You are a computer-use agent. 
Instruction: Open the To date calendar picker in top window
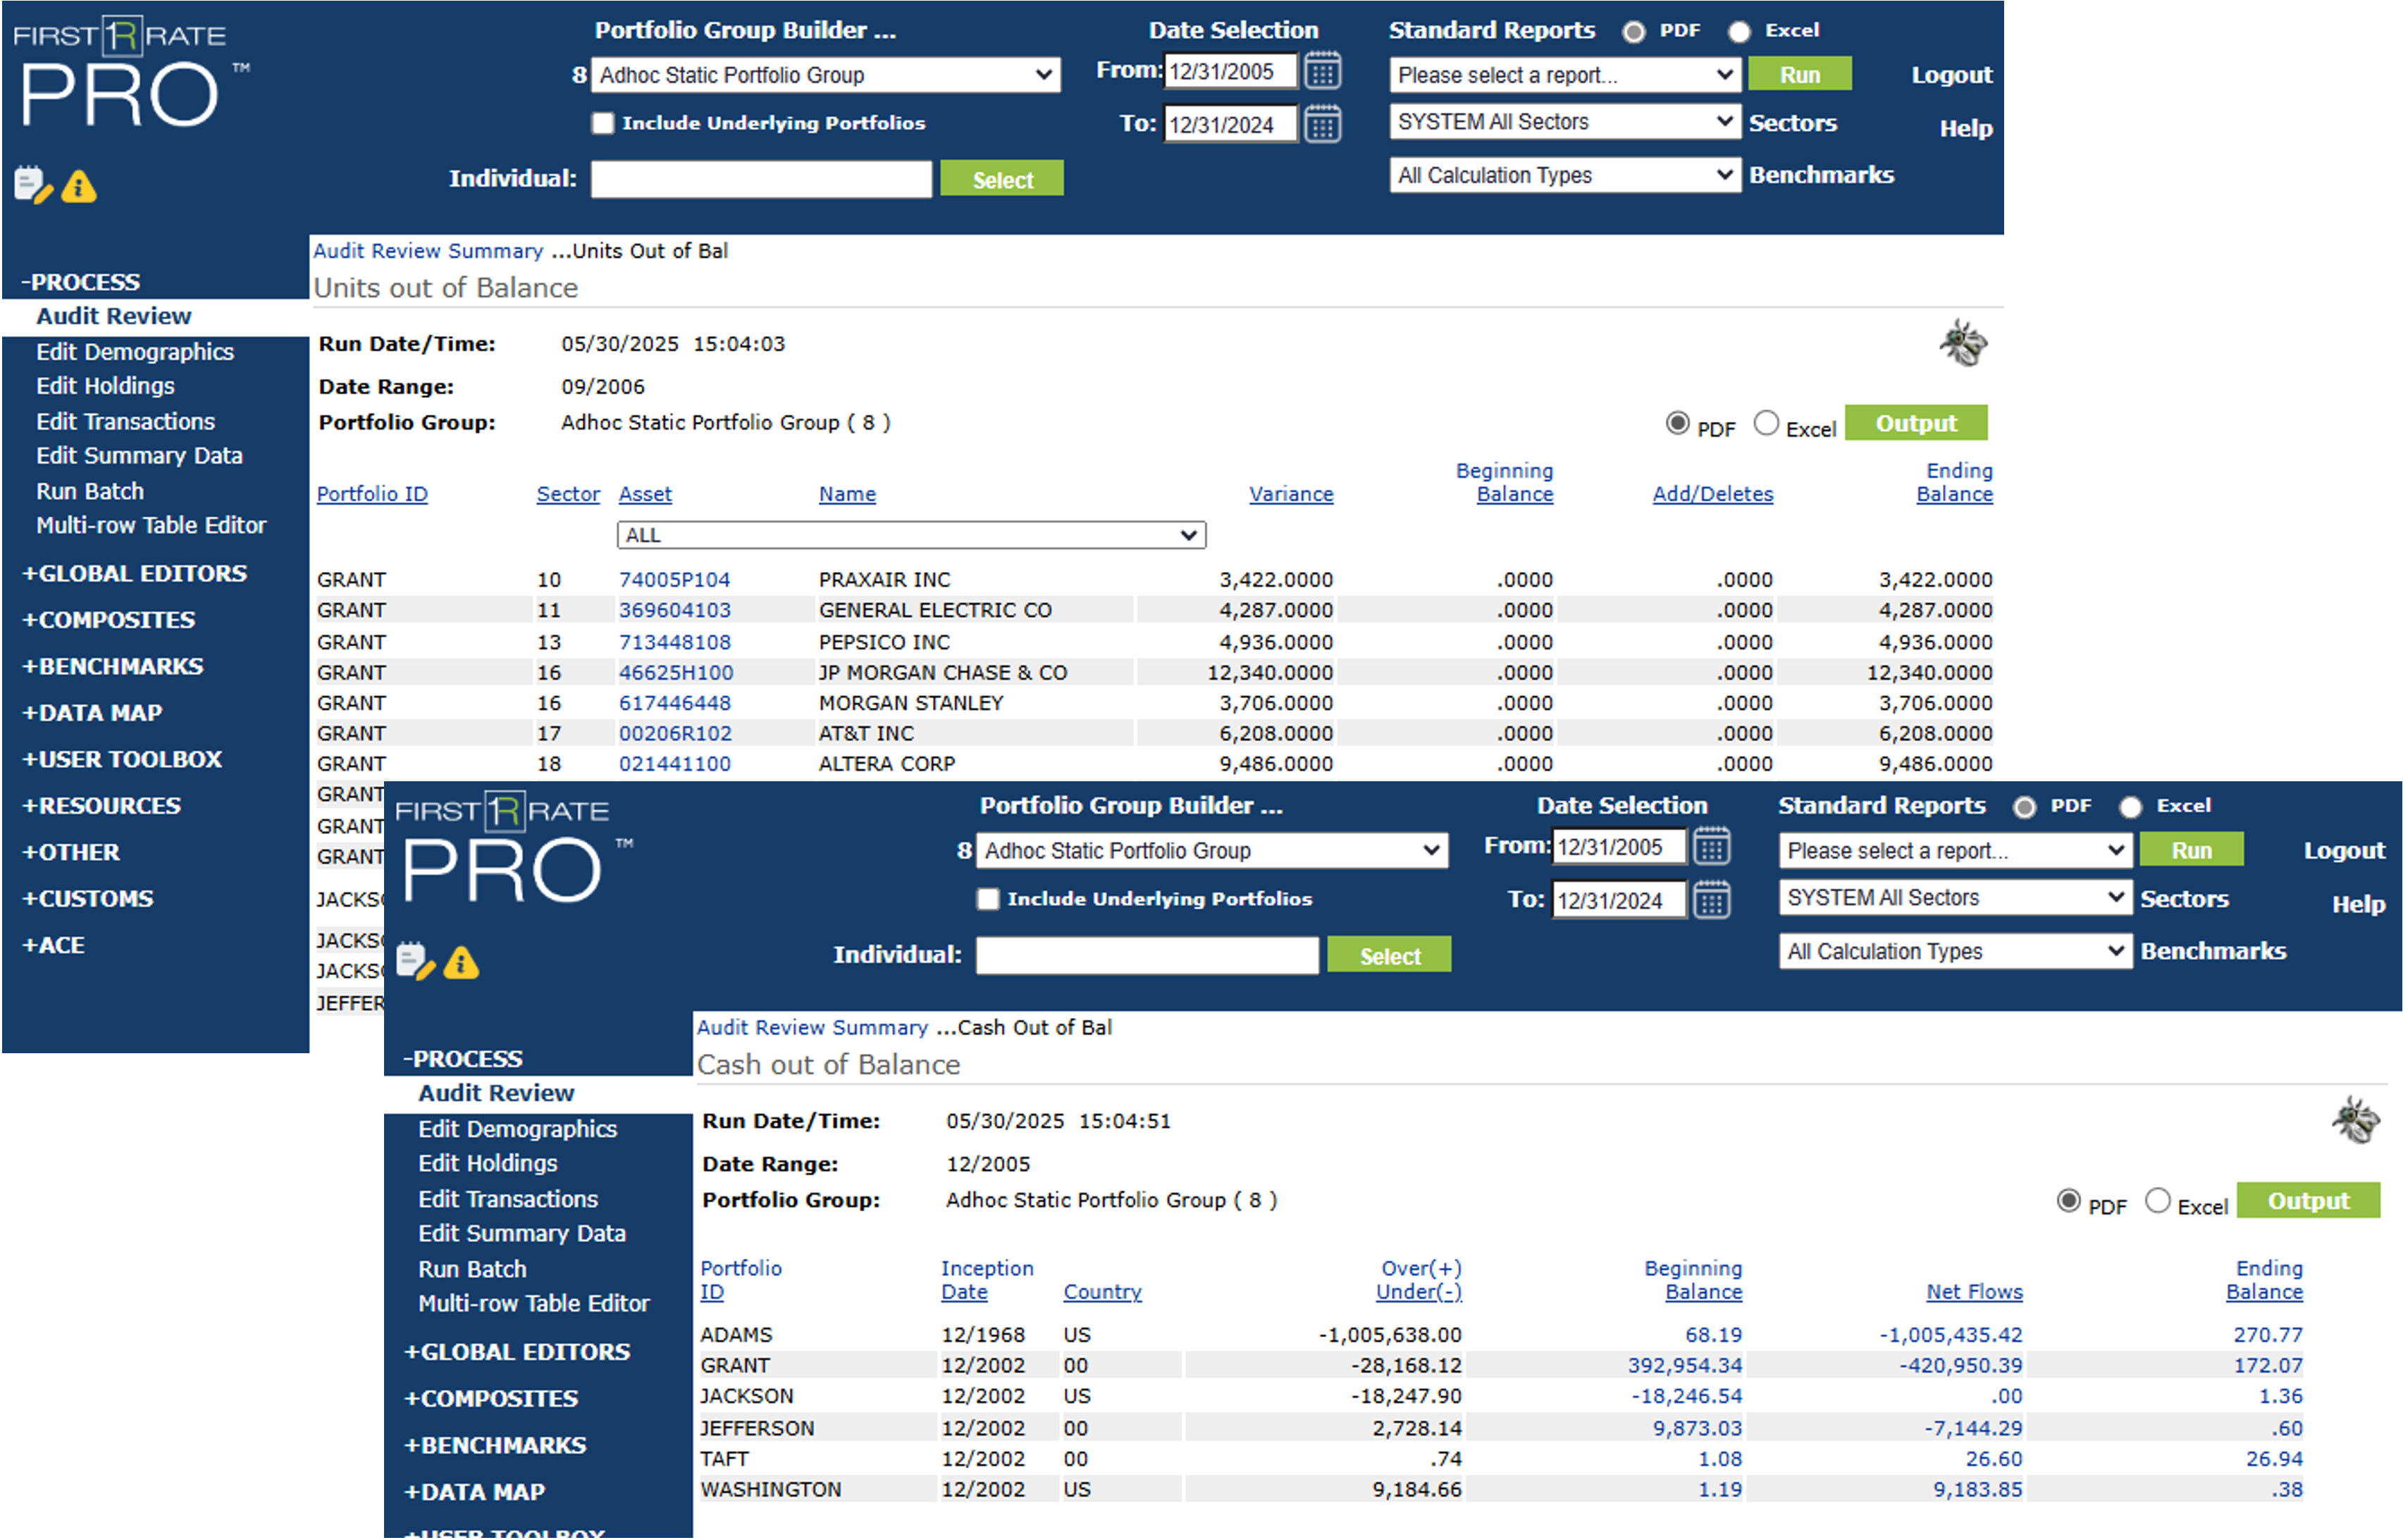(1322, 125)
